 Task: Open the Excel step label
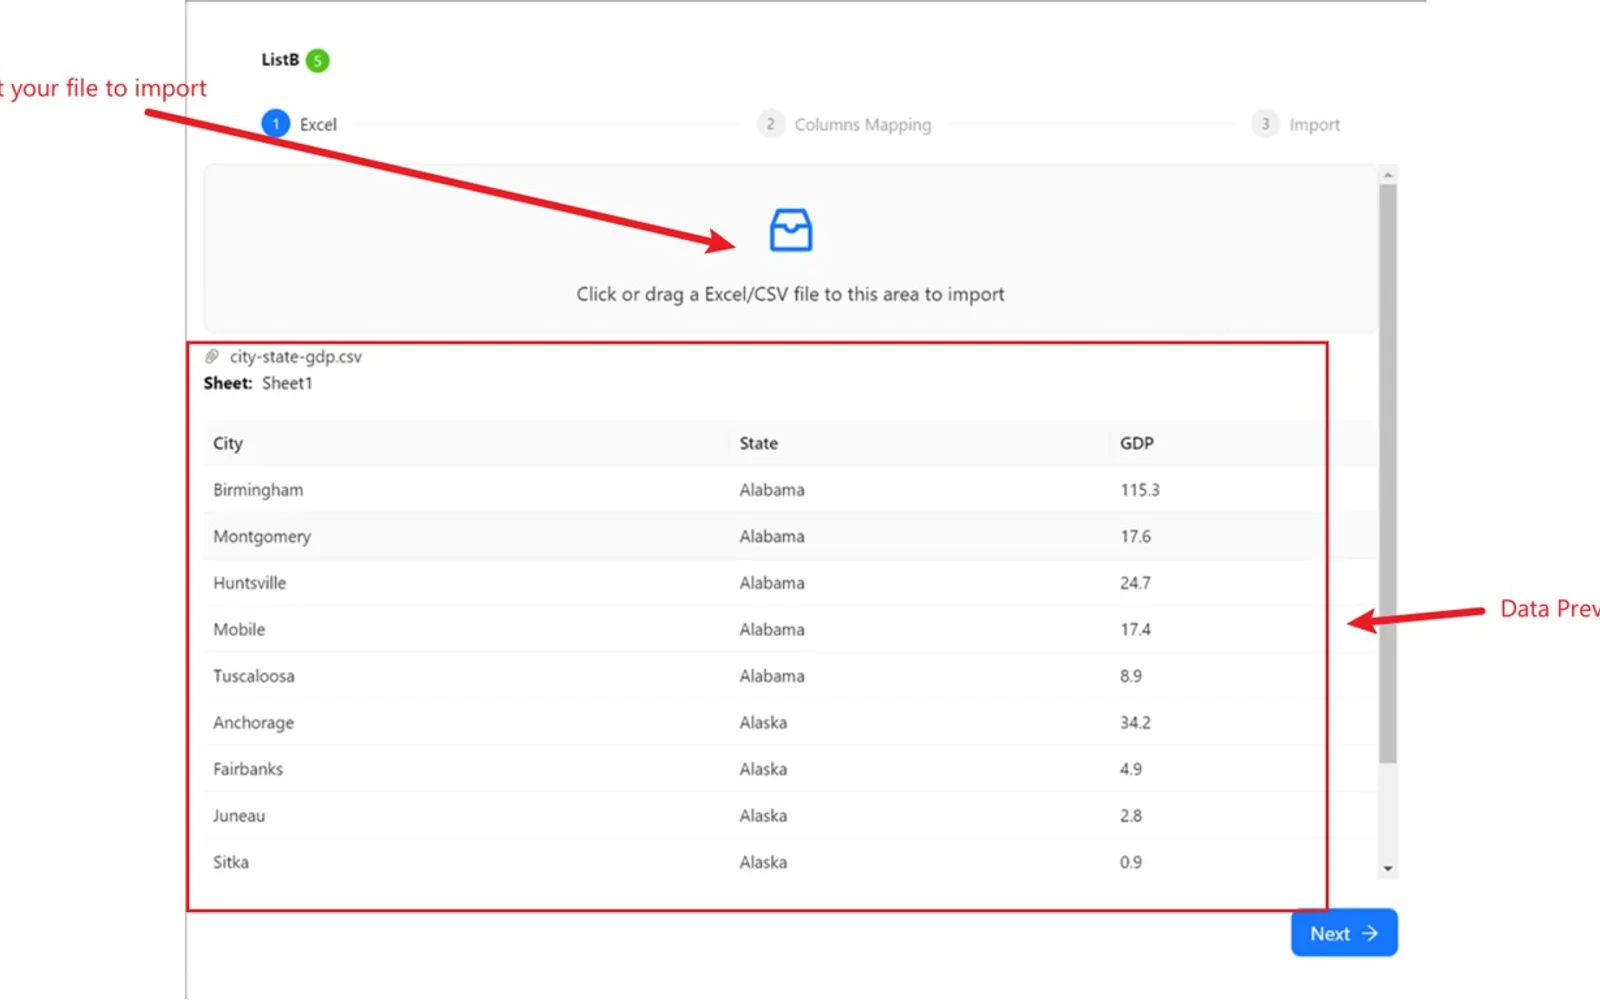click(318, 125)
